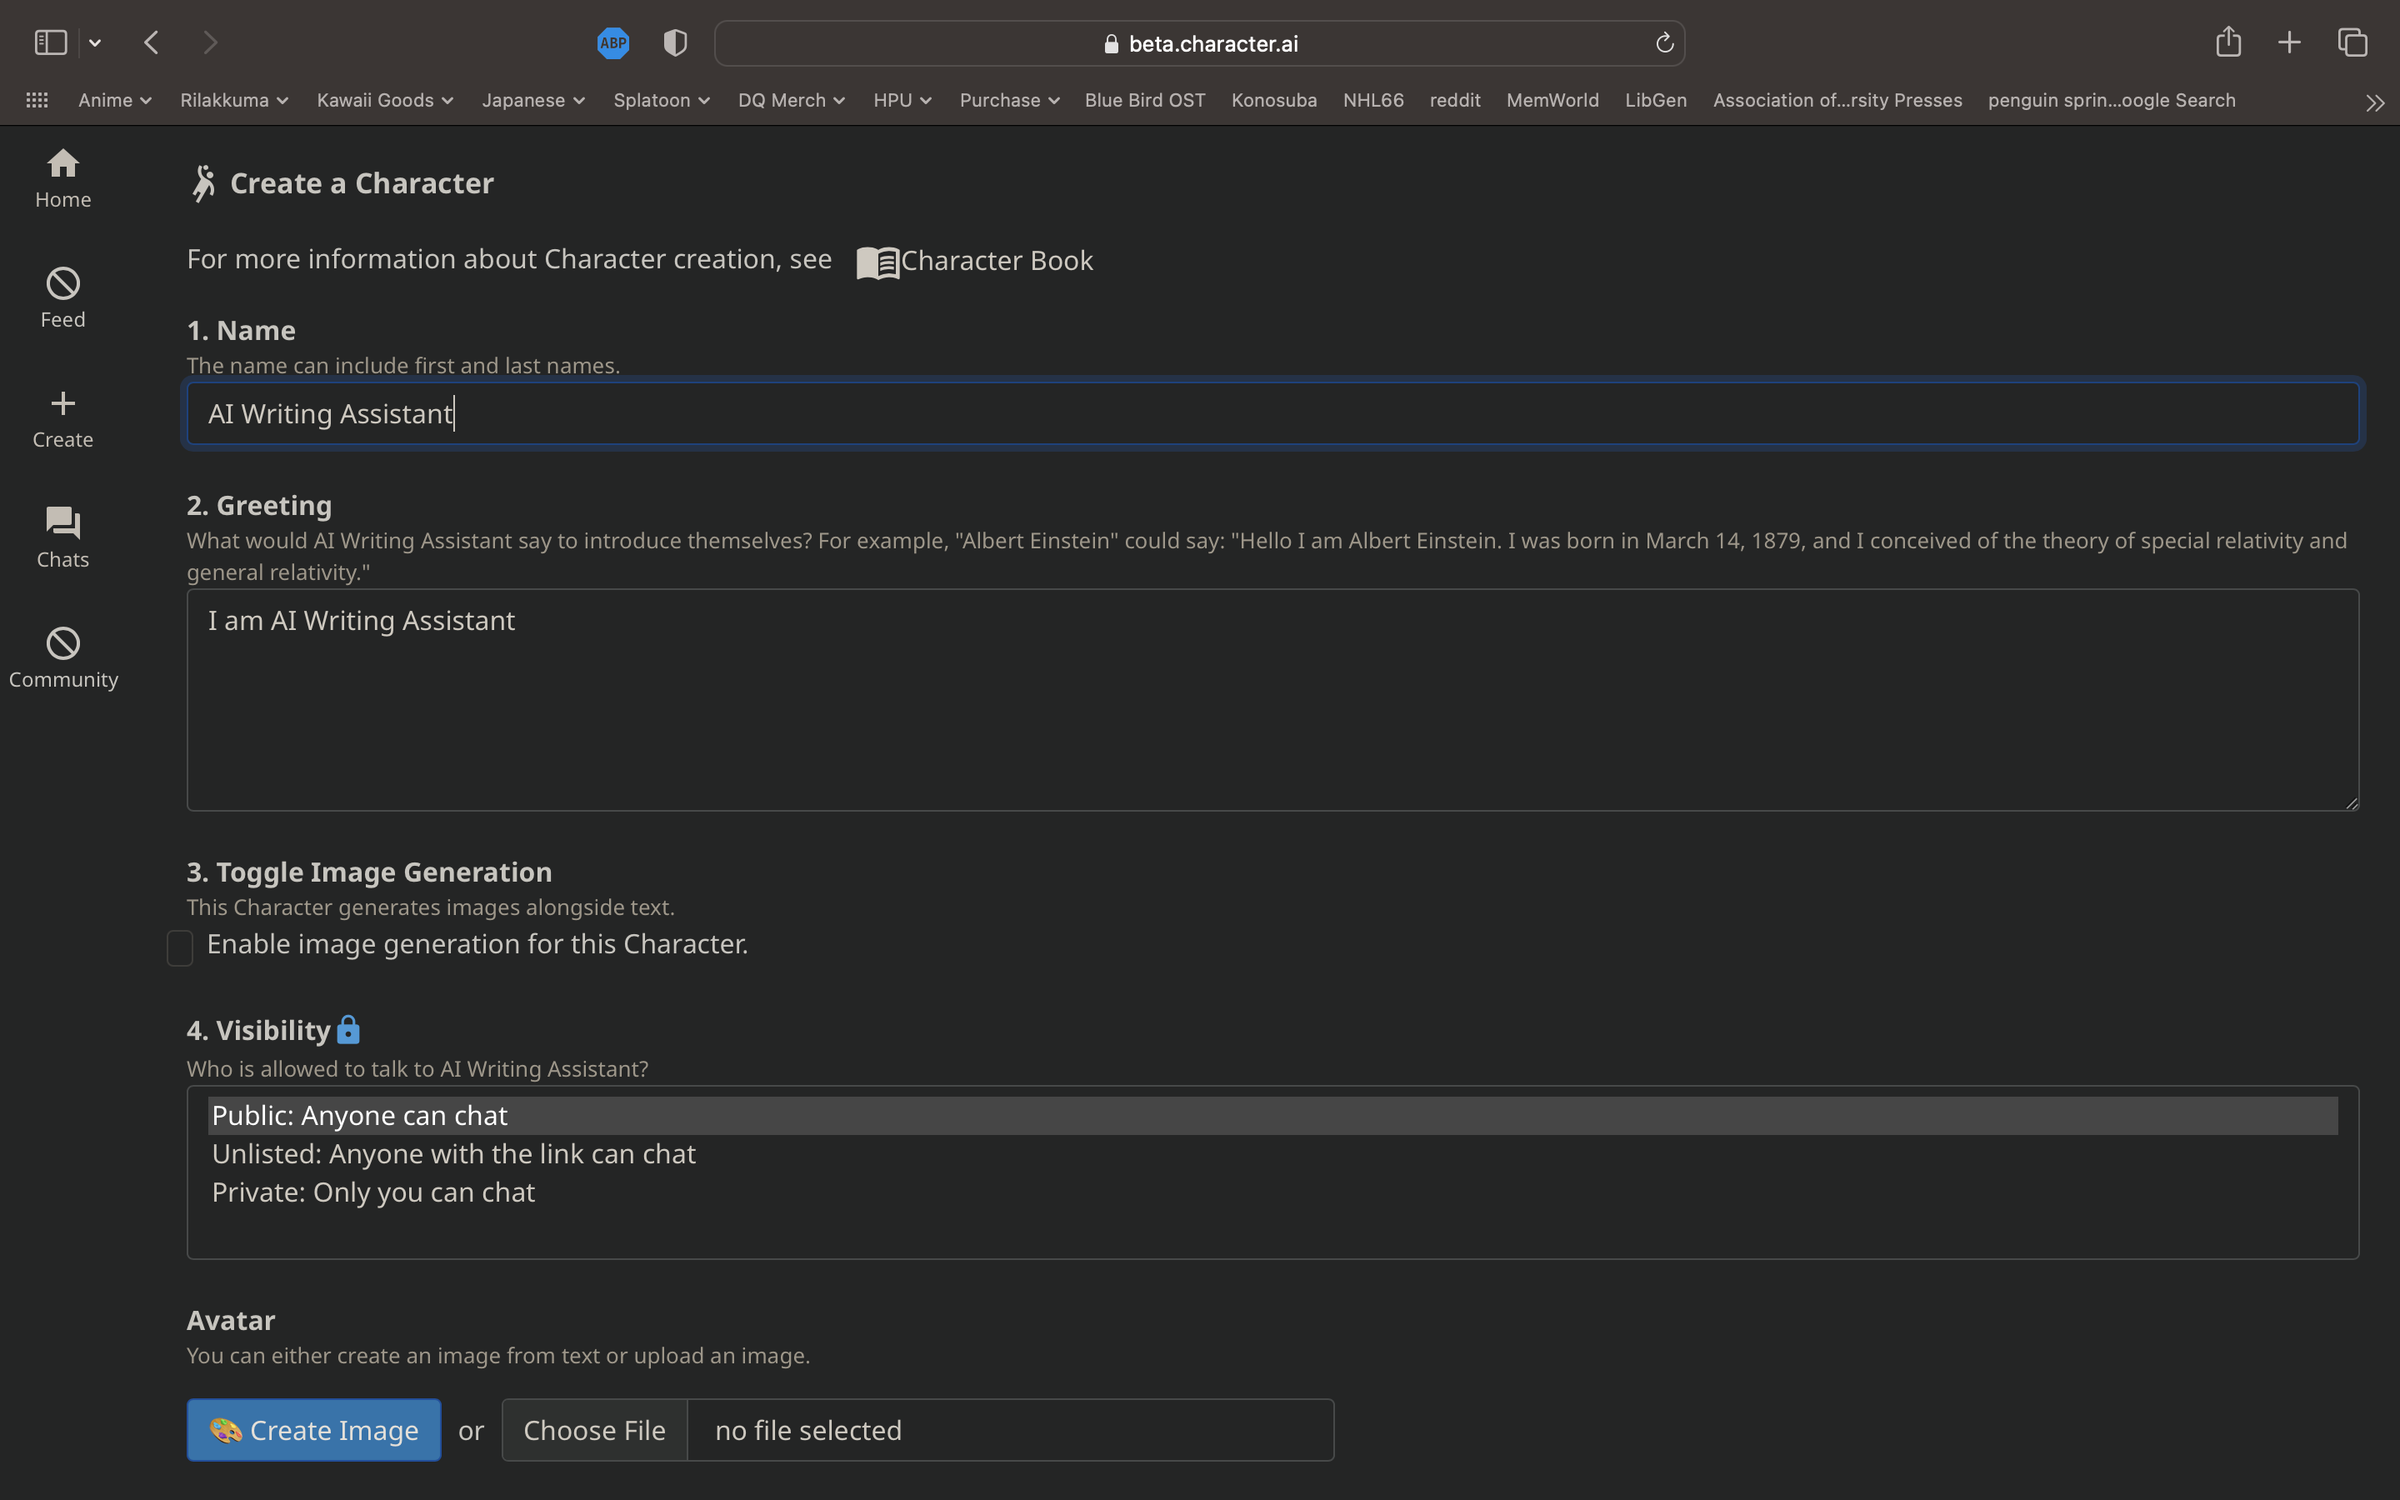Viewport: 2400px width, 1500px height.
Task: Select Unlisted: Anyone with the link can chat
Action: 453,1154
